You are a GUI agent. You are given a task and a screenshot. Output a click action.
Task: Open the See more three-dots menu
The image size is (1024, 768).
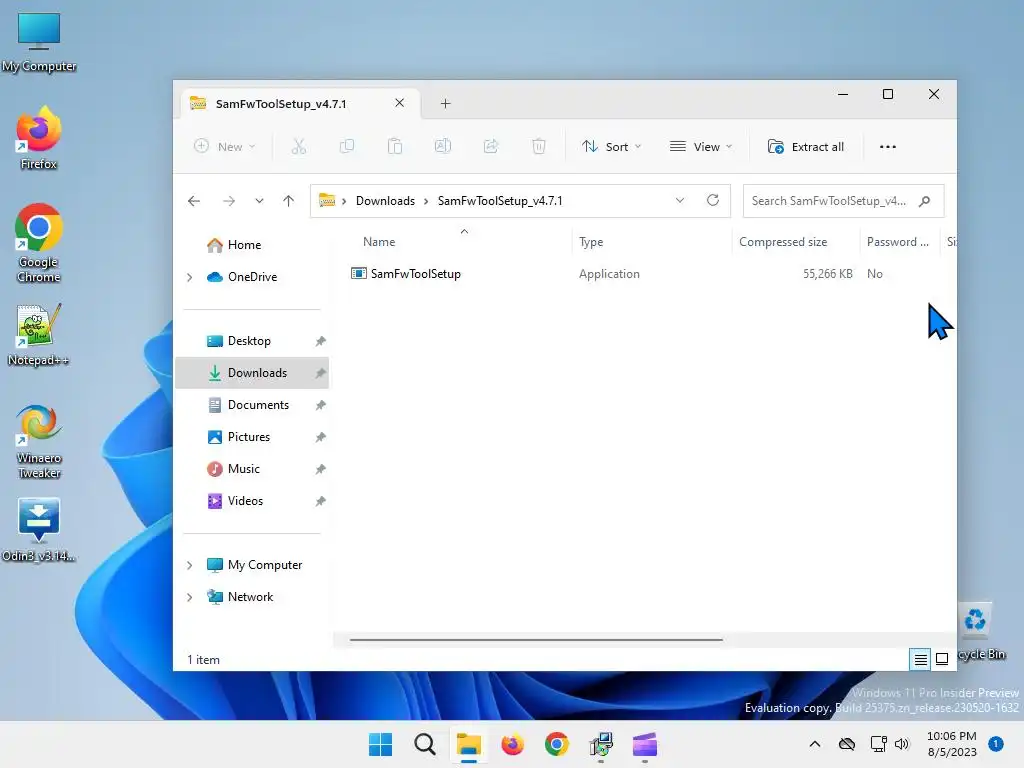coord(888,147)
